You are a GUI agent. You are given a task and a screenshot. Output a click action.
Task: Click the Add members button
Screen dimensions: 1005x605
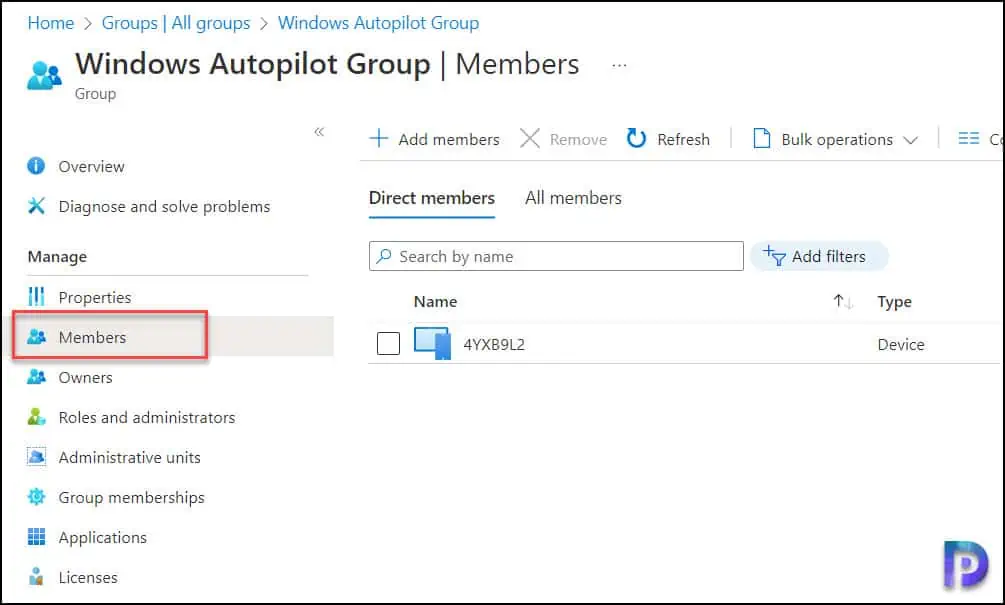[x=435, y=139]
